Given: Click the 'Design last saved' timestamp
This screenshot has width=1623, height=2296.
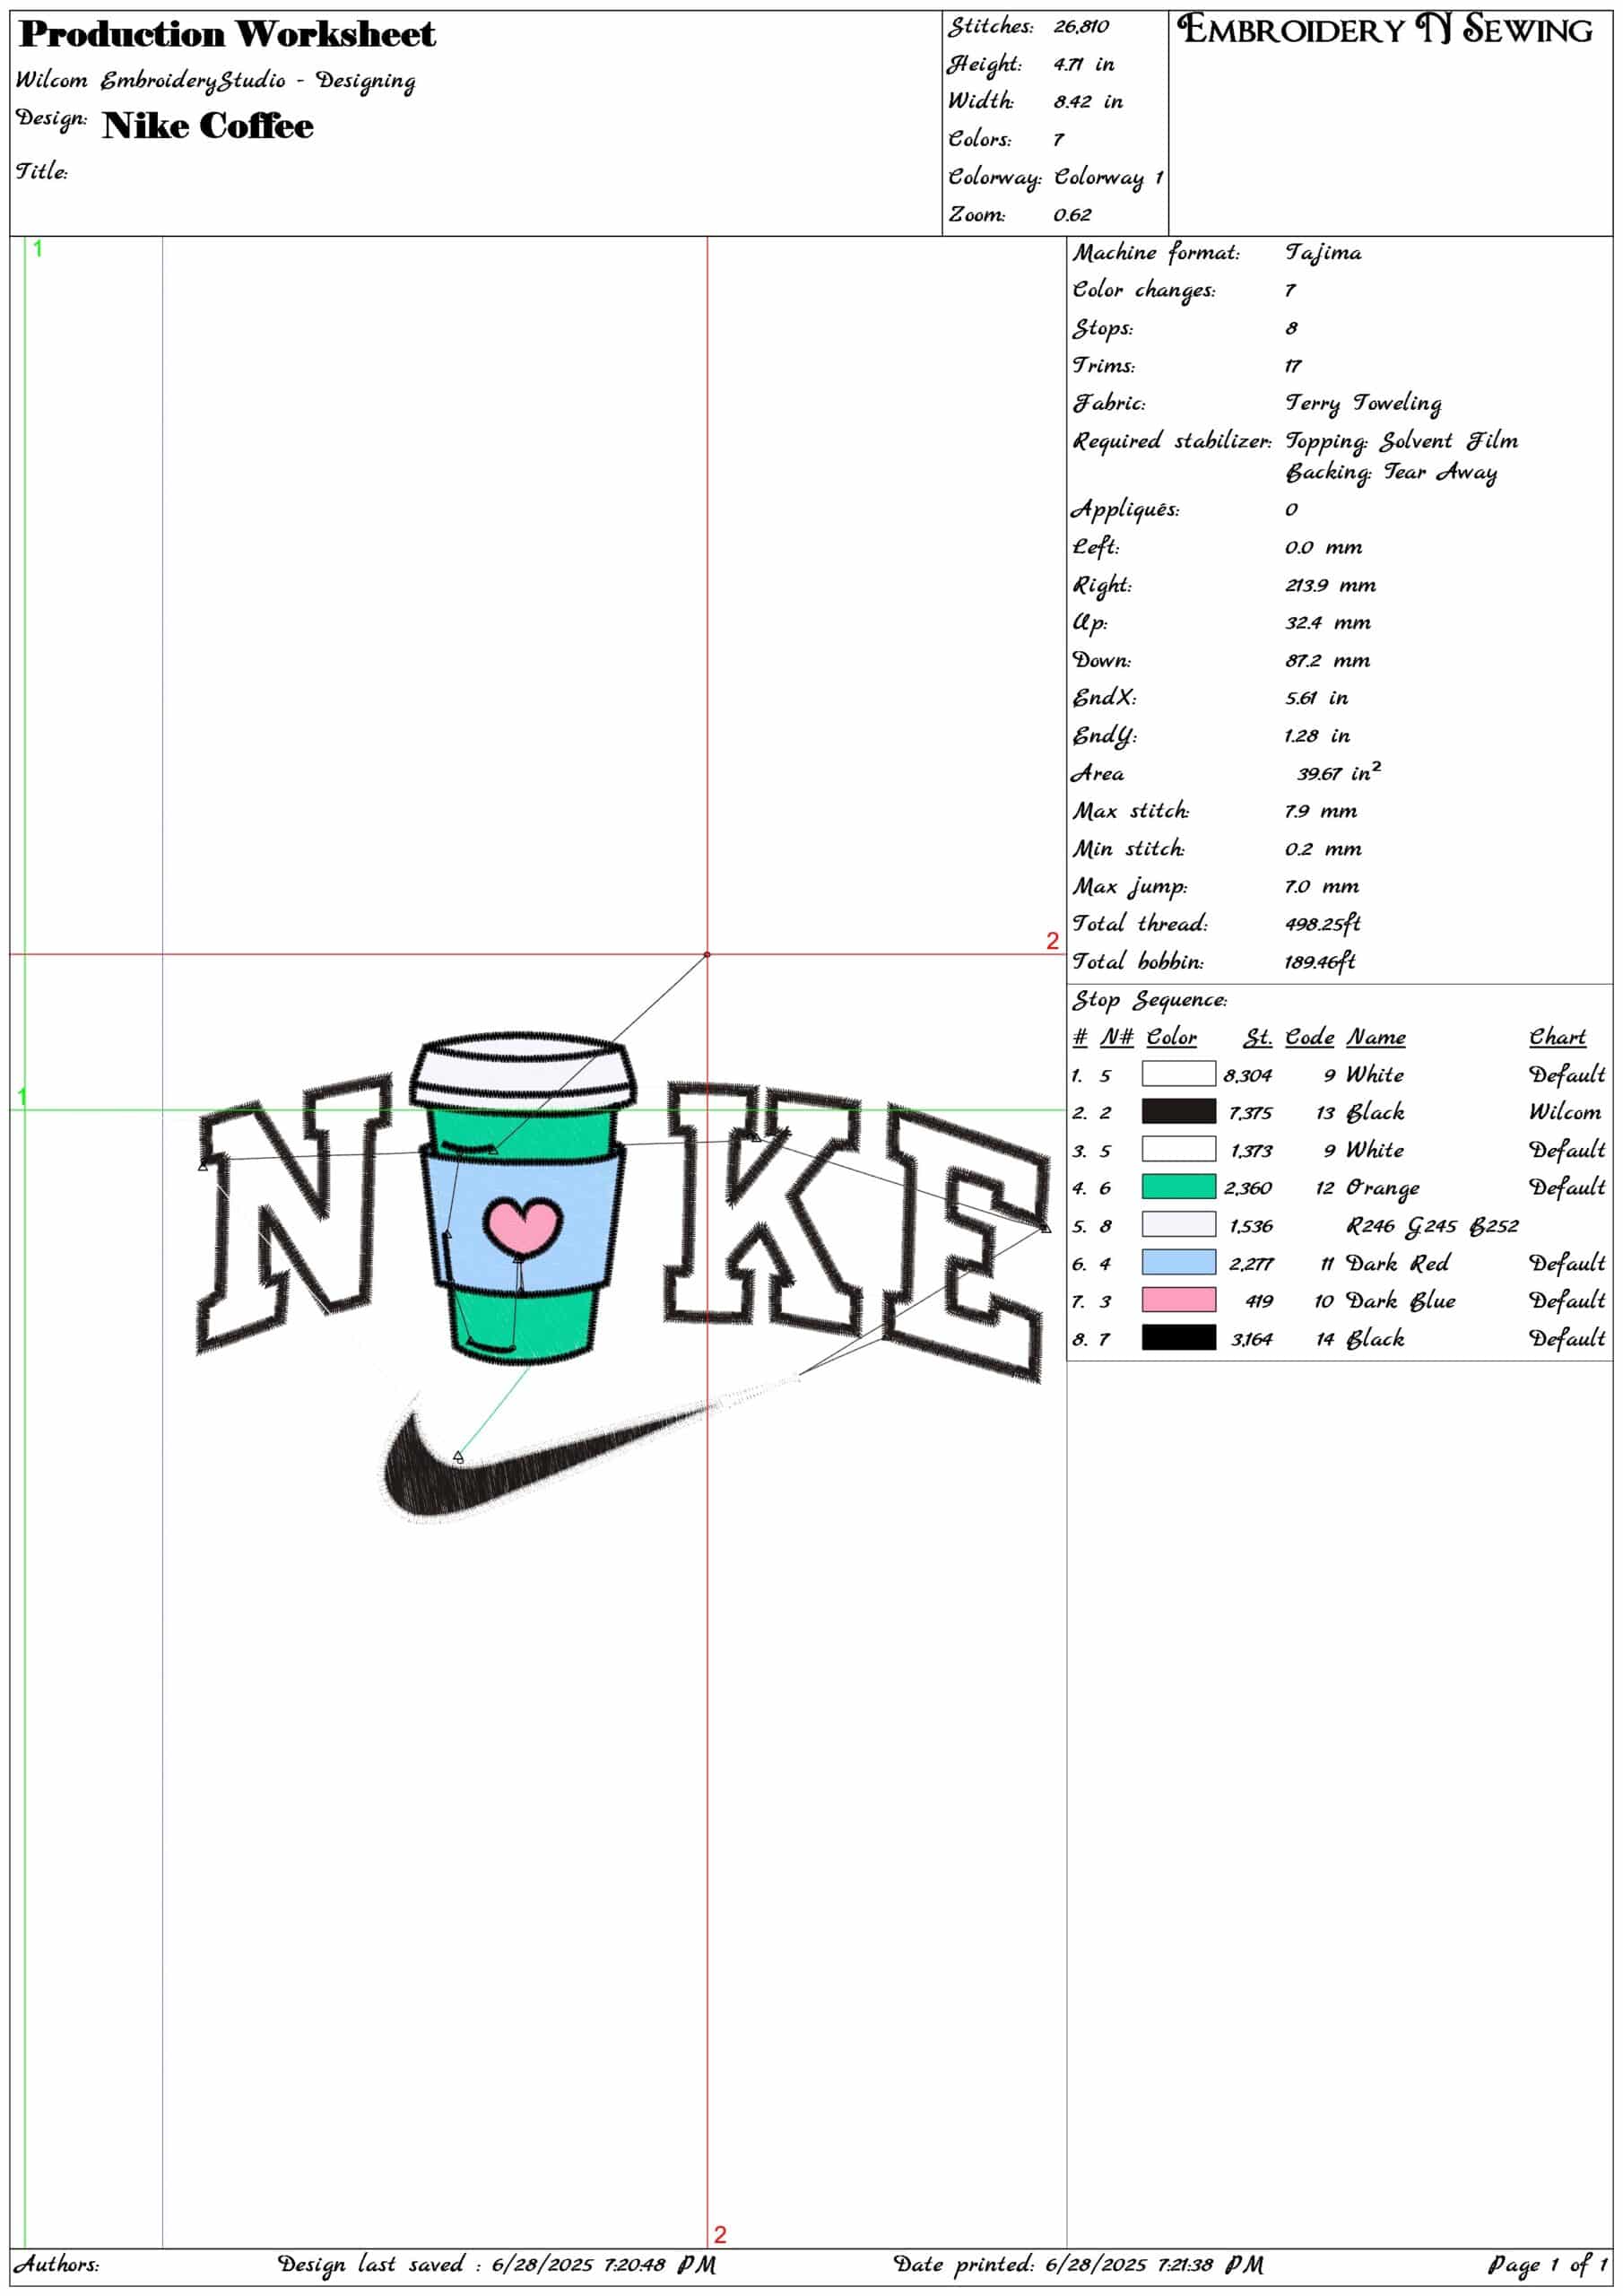Looking at the screenshot, I should pyautogui.click(x=496, y=2263).
